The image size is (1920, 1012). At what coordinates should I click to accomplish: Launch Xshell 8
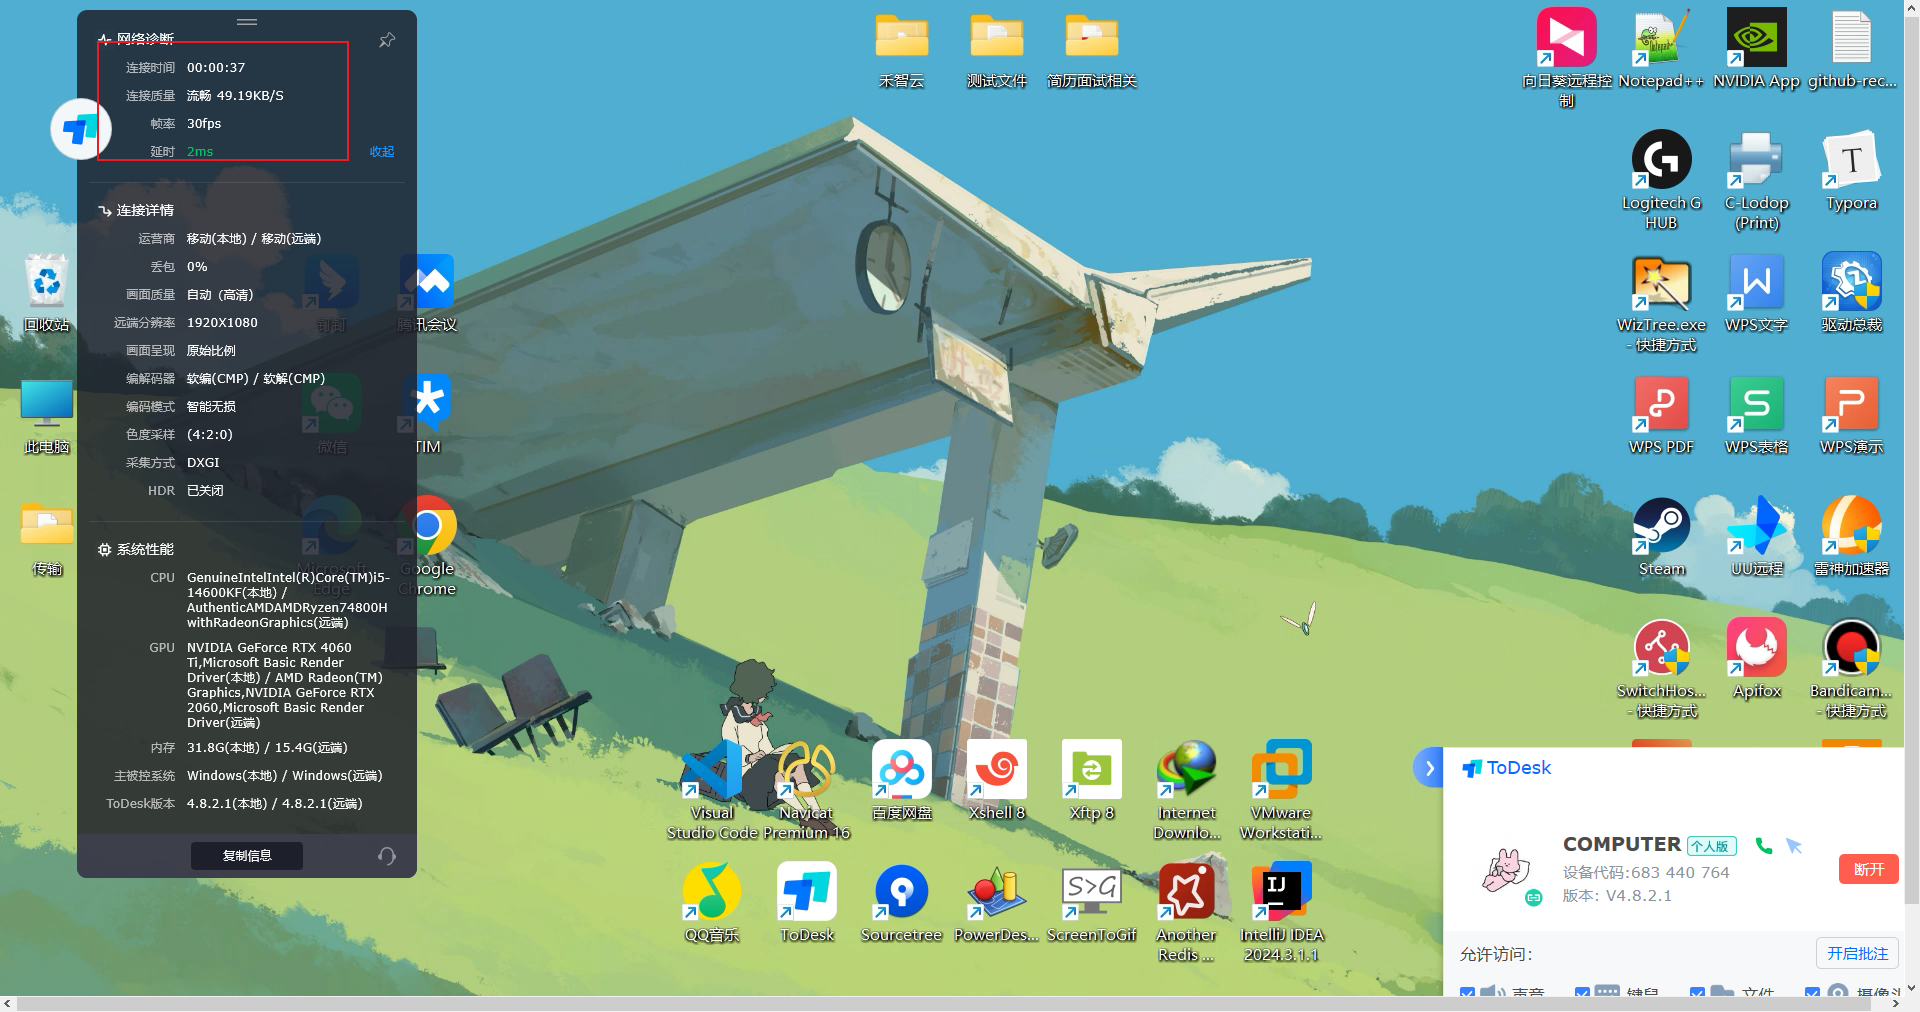click(996, 782)
